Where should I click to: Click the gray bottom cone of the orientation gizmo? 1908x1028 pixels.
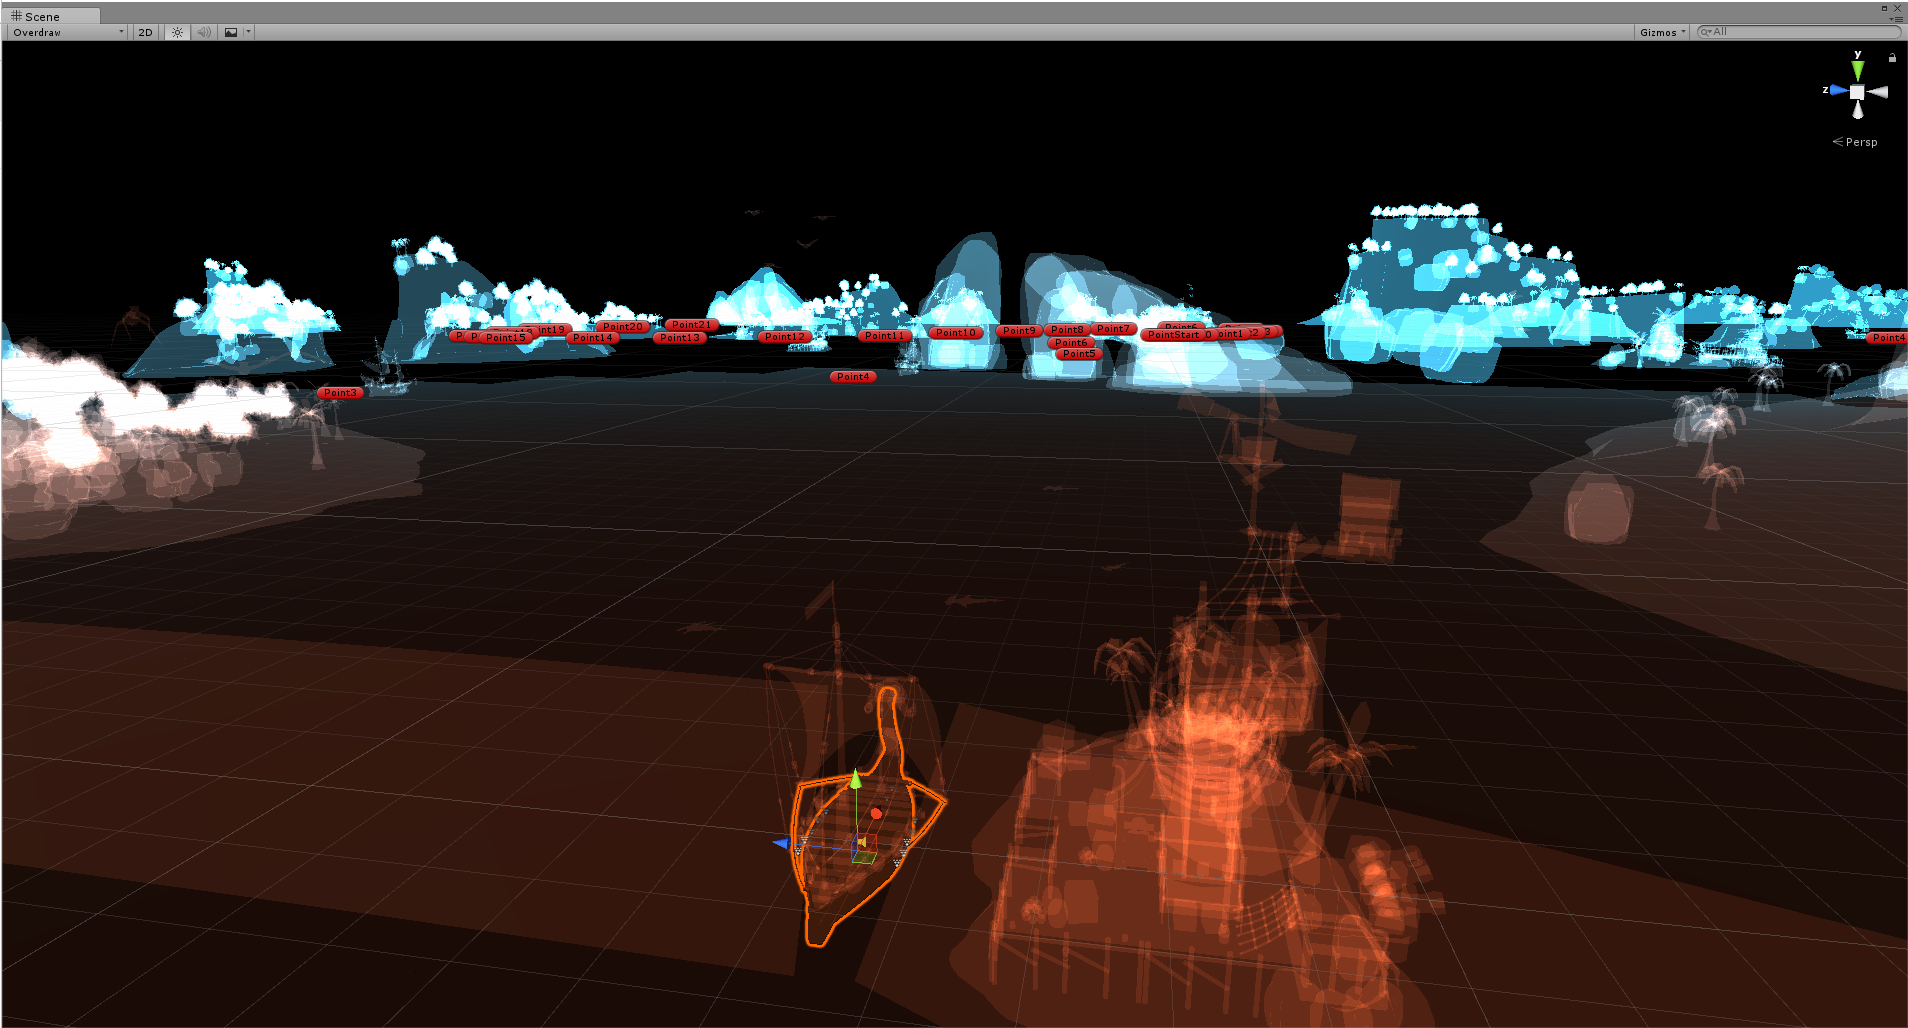1857,109
